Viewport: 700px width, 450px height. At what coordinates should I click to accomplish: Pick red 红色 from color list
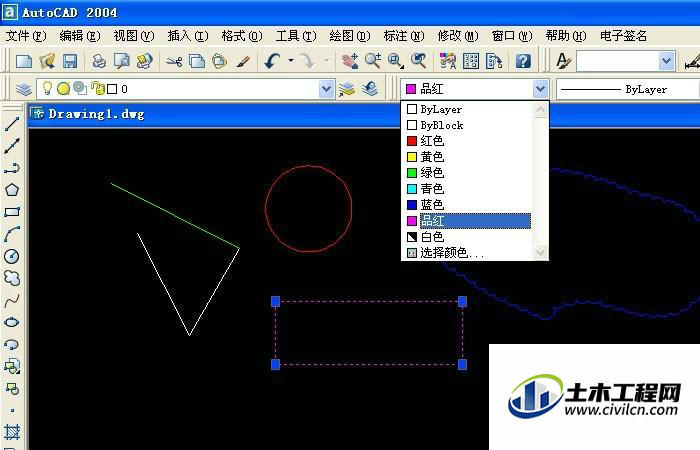468,141
